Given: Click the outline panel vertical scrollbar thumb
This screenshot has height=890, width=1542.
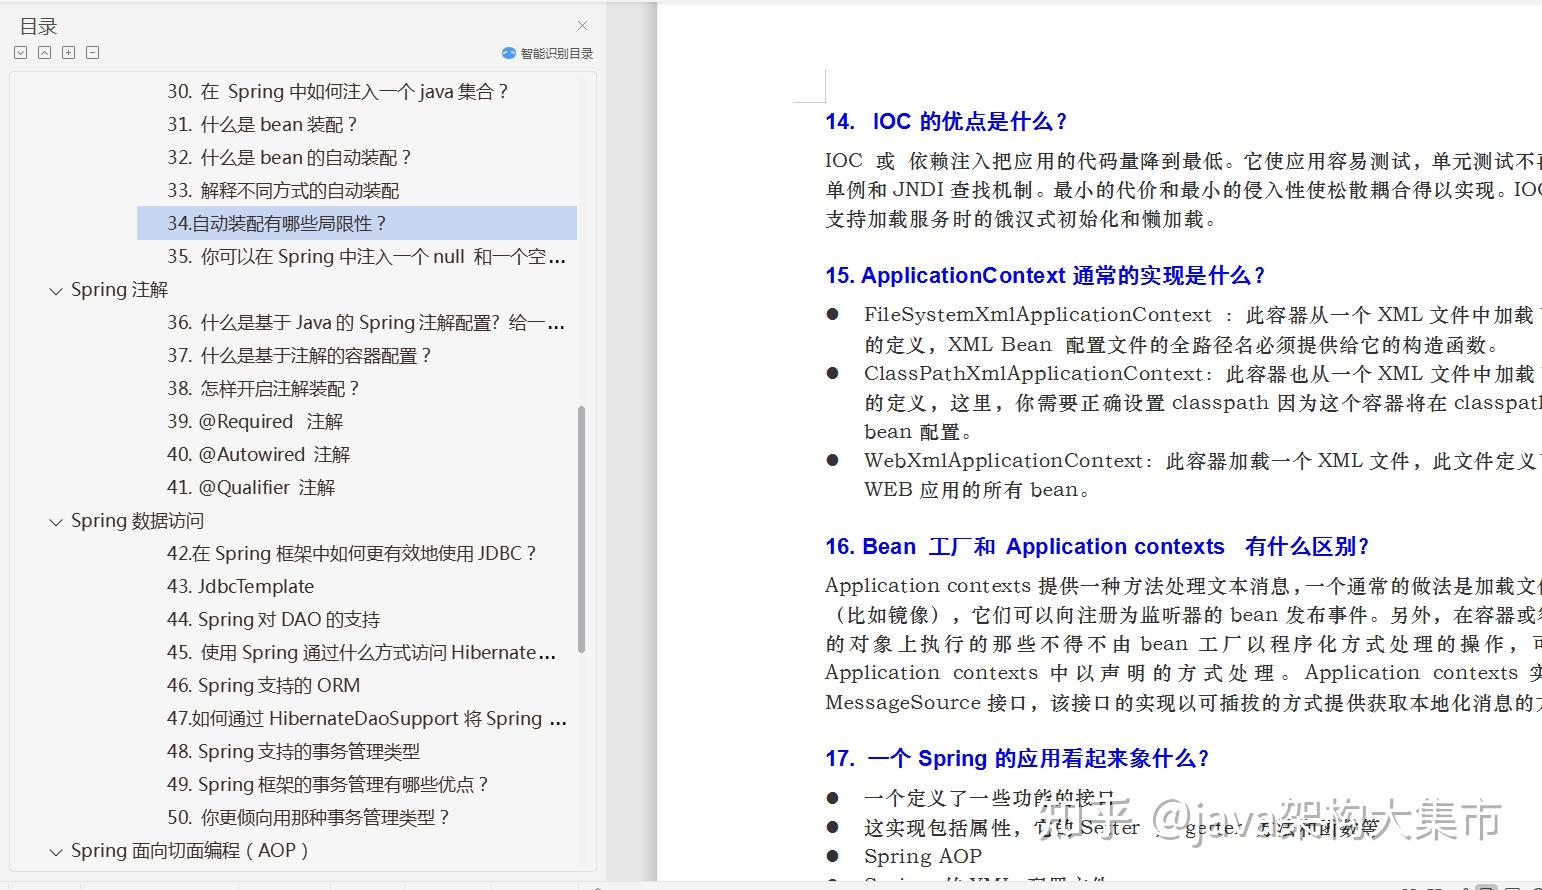Looking at the screenshot, I should (x=581, y=529).
